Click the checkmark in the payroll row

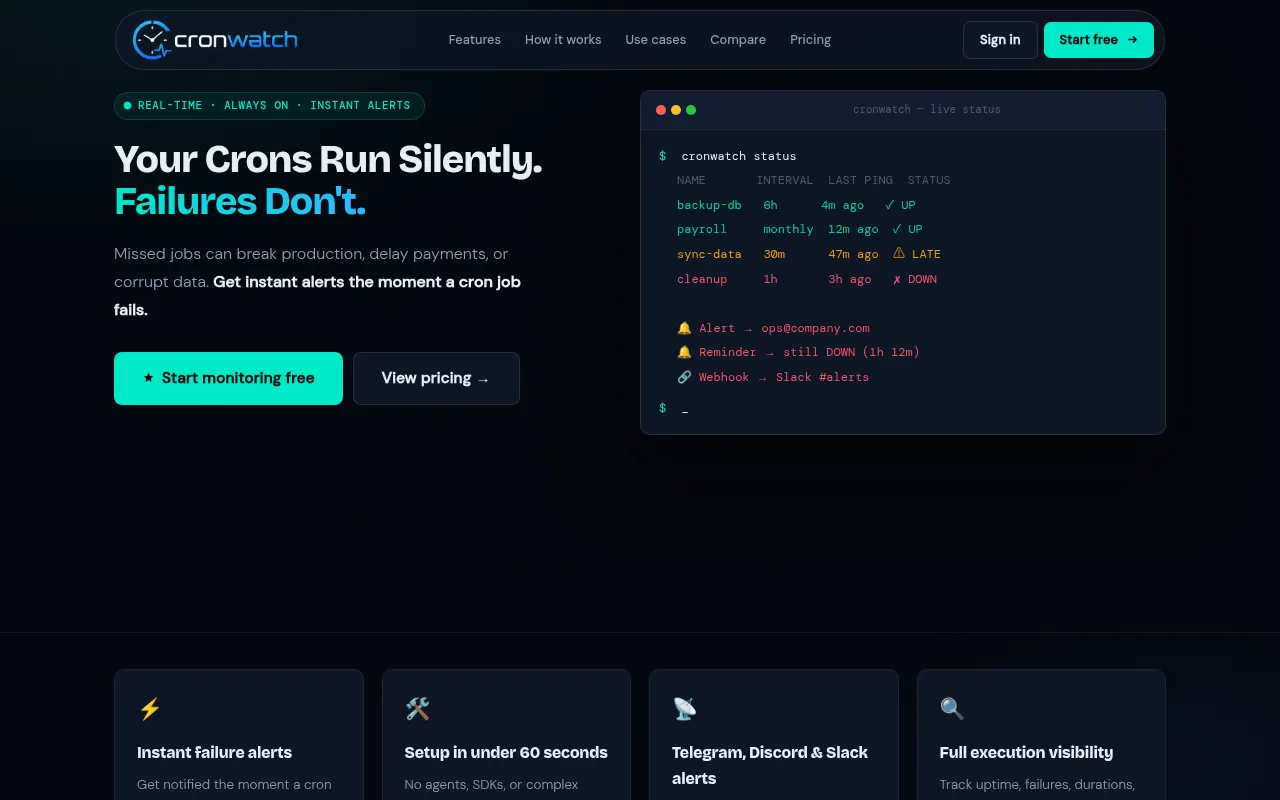897,229
